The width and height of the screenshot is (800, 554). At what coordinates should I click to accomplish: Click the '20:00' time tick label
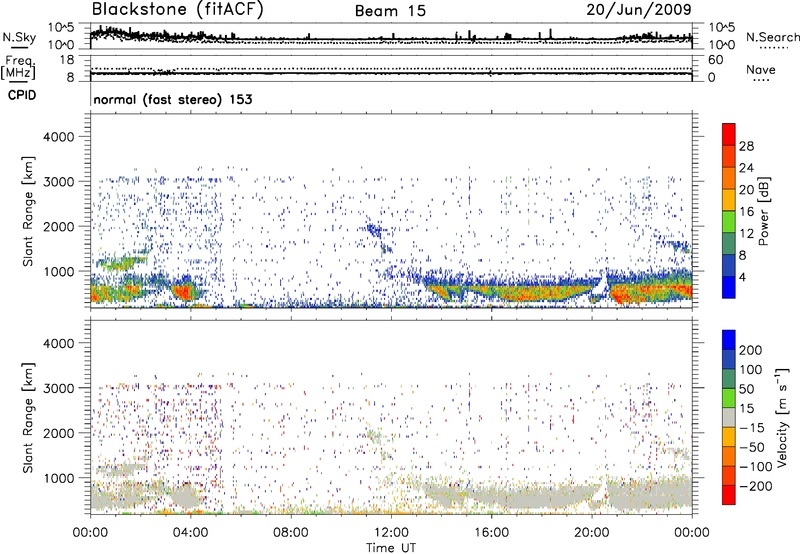coord(592,533)
